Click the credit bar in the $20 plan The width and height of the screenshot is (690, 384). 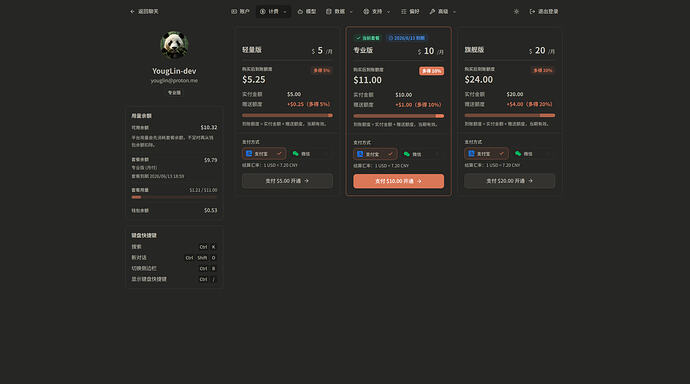[x=510, y=115]
